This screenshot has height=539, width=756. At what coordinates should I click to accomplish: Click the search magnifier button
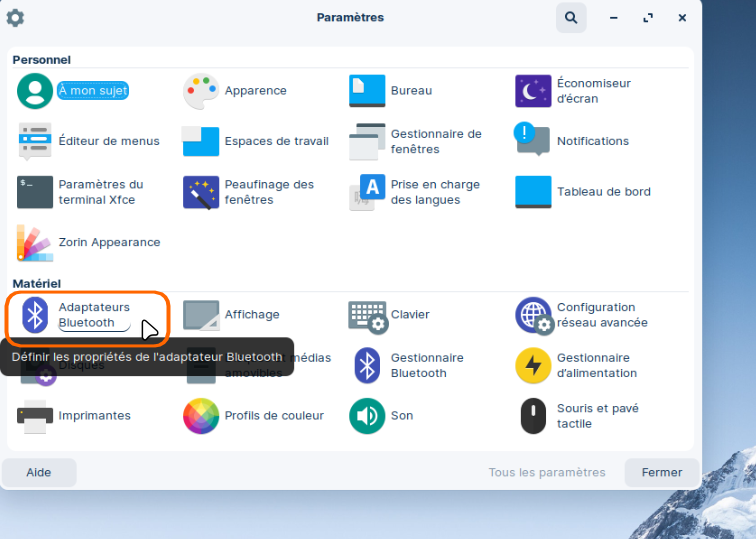pos(571,18)
